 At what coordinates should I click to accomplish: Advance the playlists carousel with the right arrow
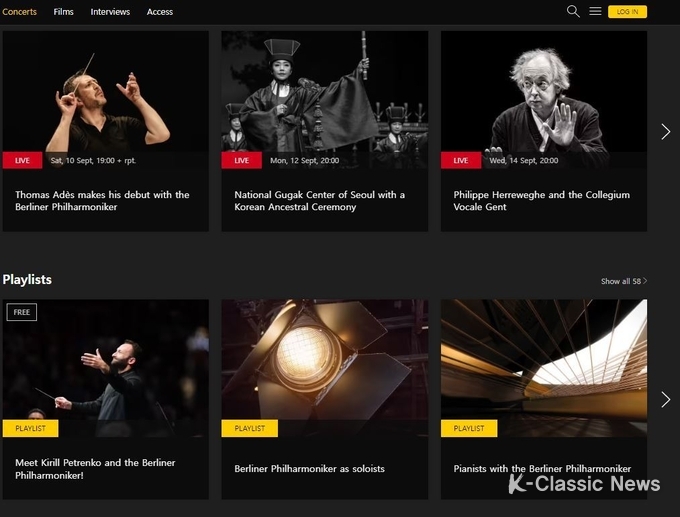[x=666, y=399]
